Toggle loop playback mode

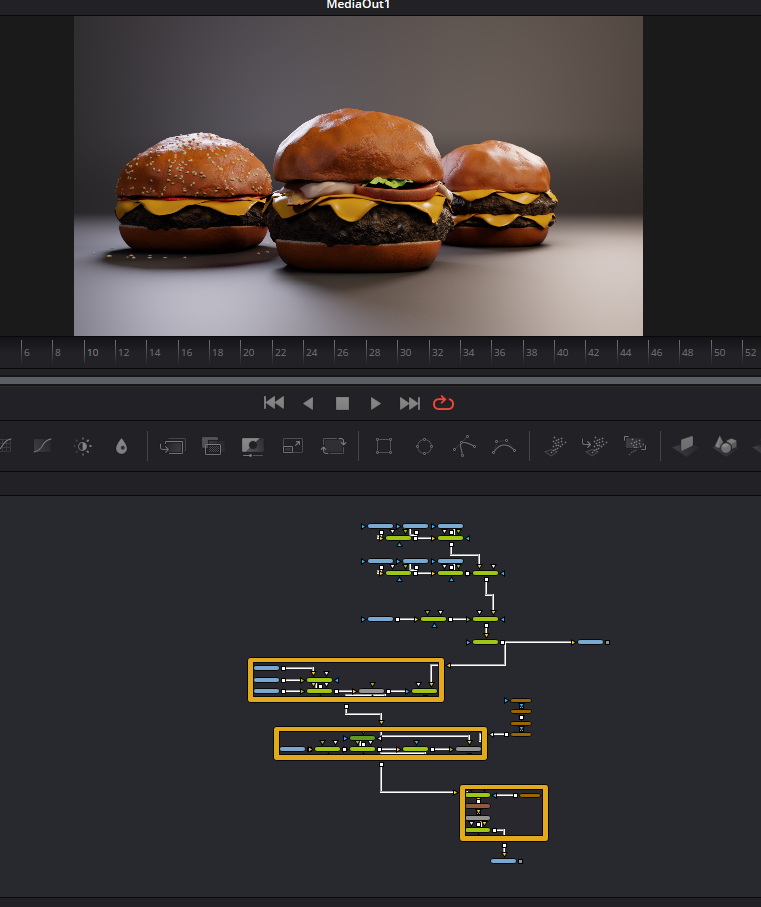[x=443, y=403]
